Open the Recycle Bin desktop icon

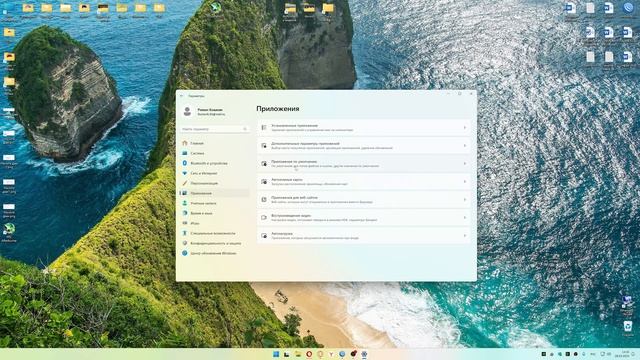click(x=628, y=328)
